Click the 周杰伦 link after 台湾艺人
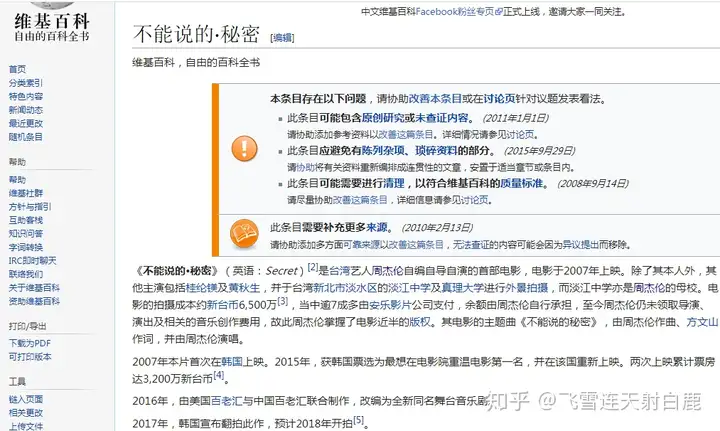The width and height of the screenshot is (720, 431). tap(387, 271)
